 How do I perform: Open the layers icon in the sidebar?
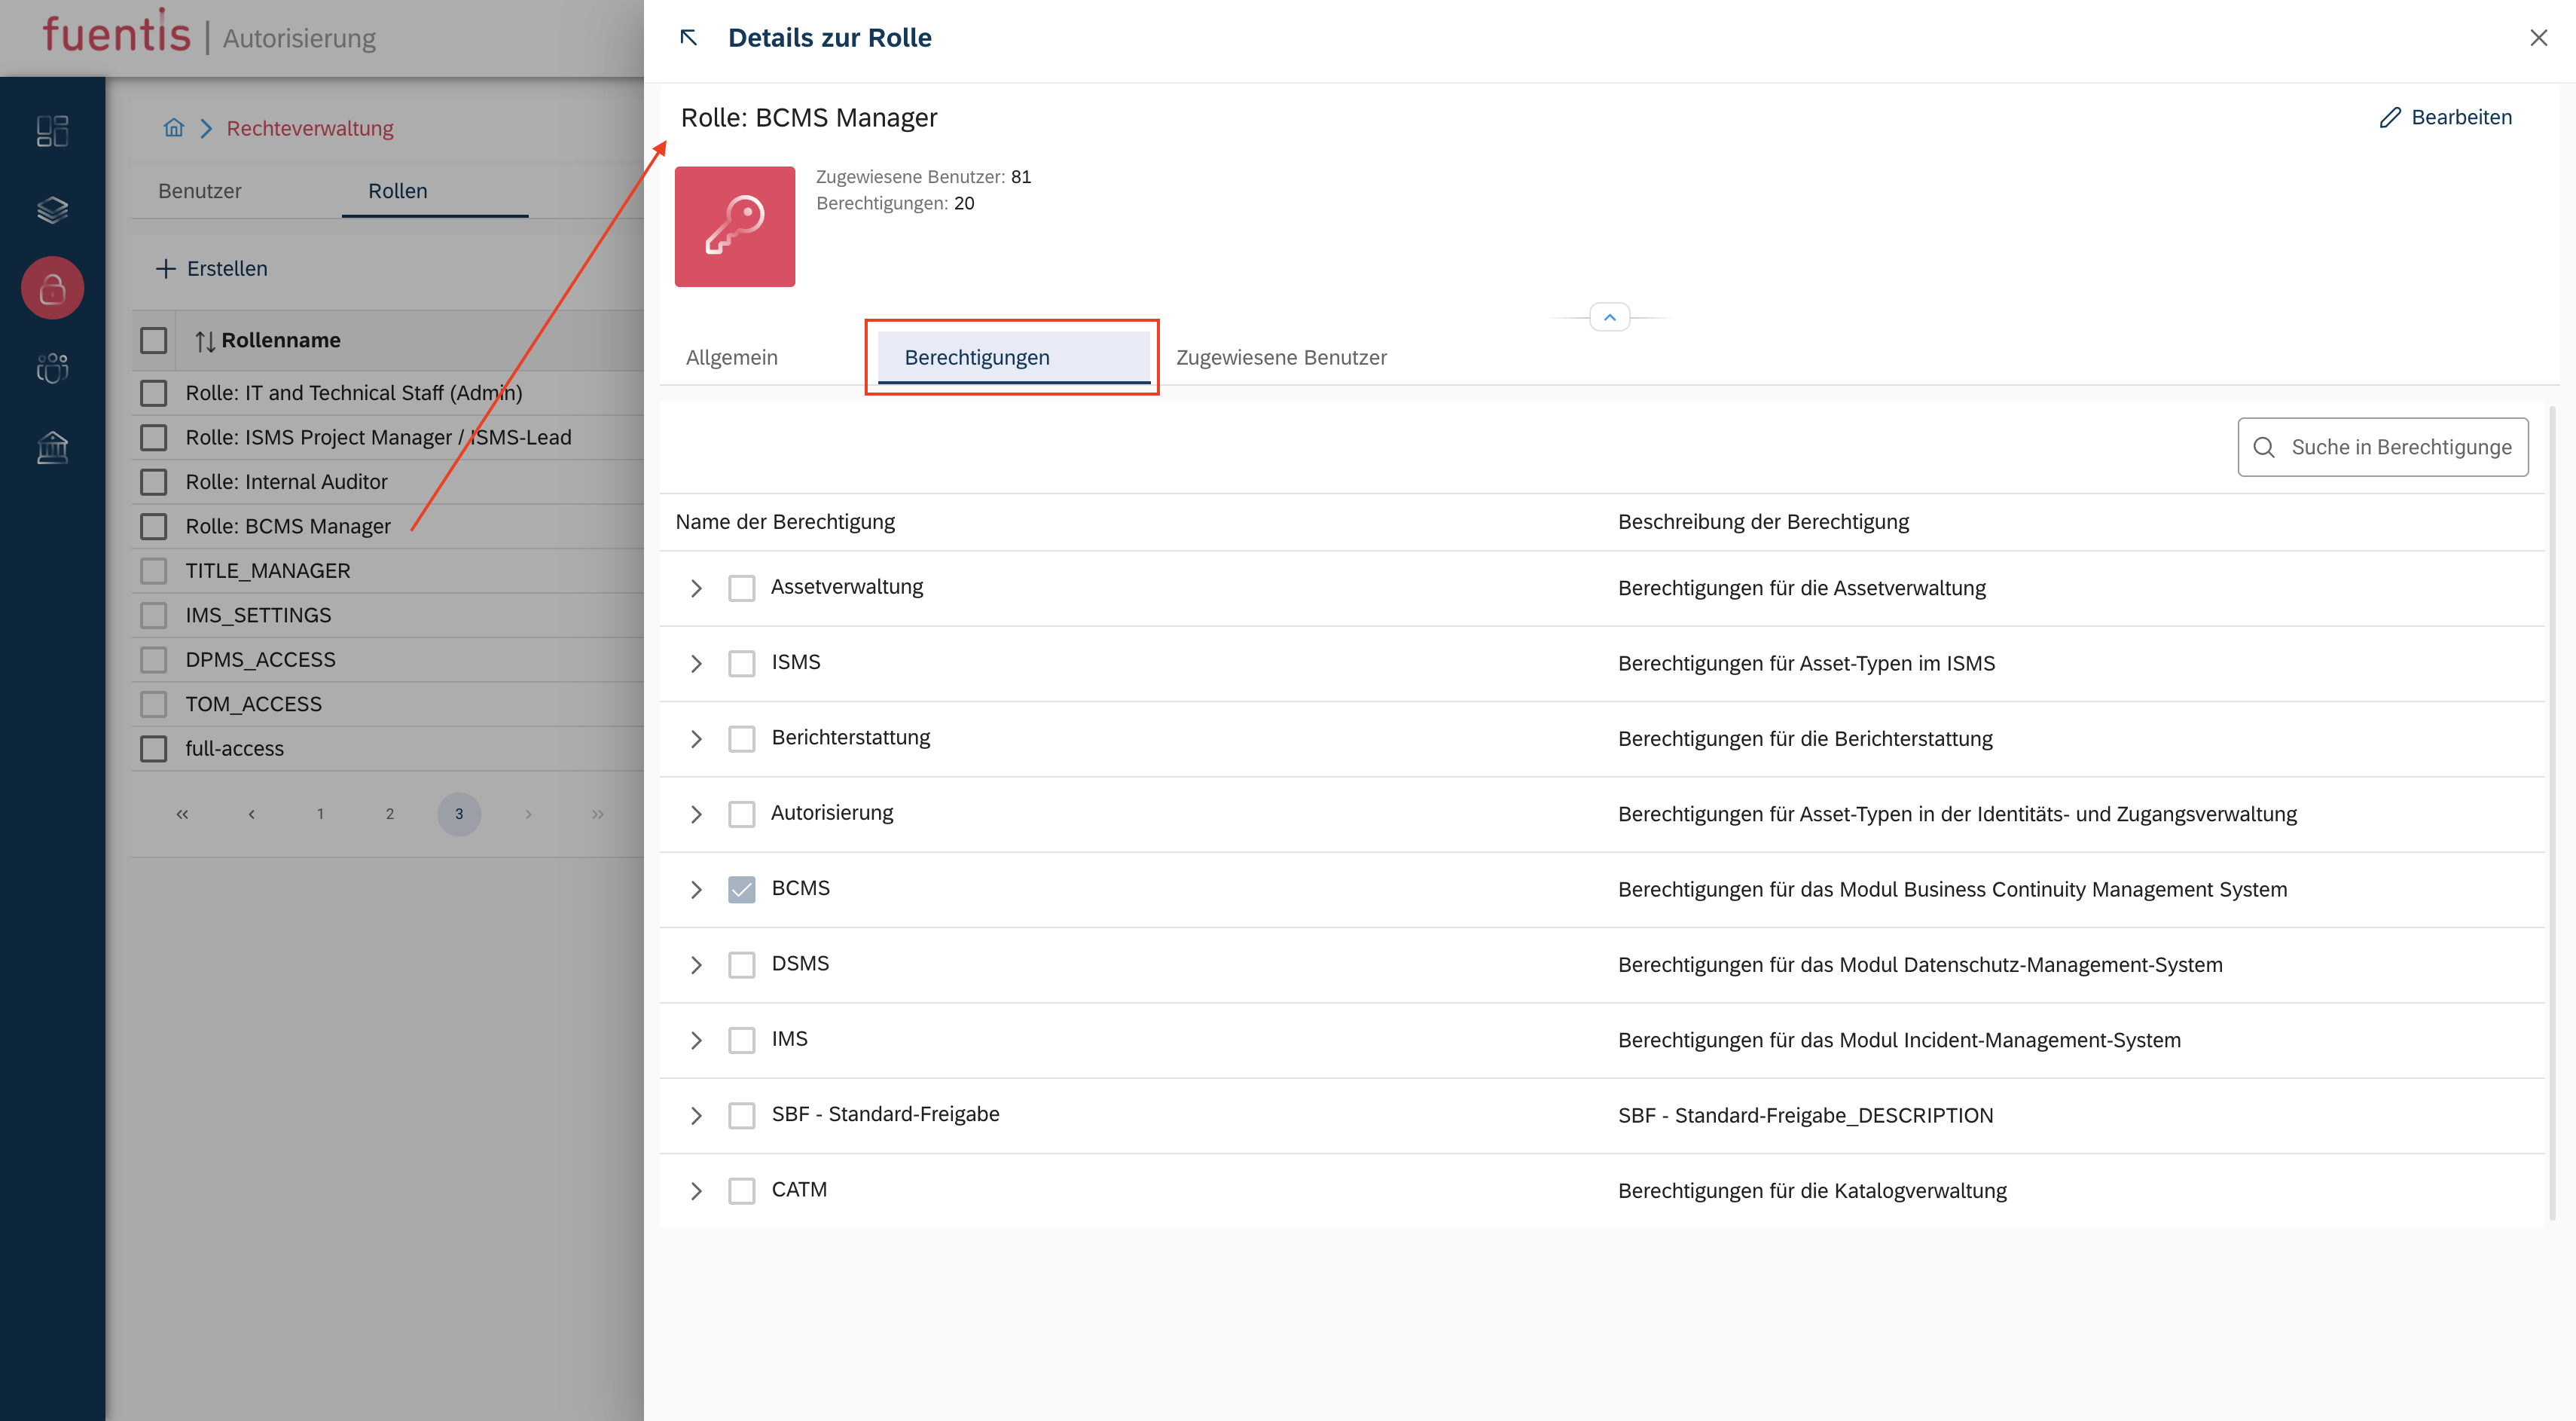click(52, 210)
